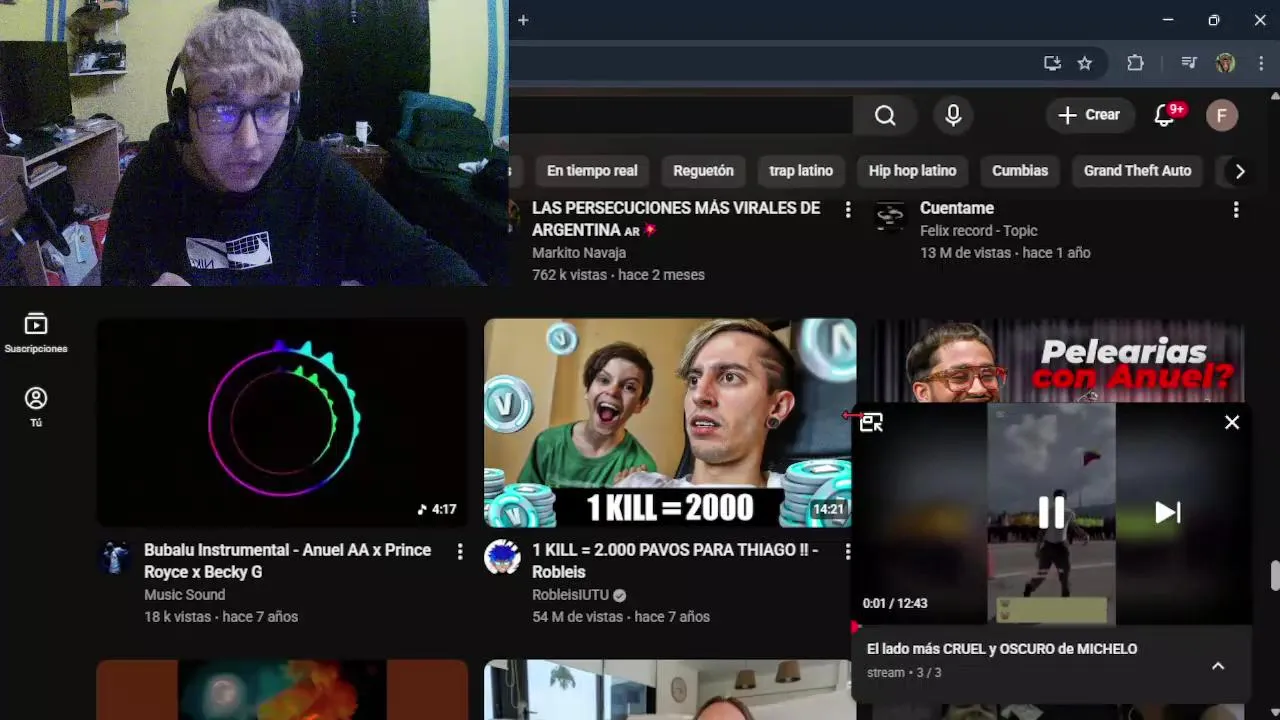Select the 'Hip hop latino' filter chip

[x=912, y=171]
